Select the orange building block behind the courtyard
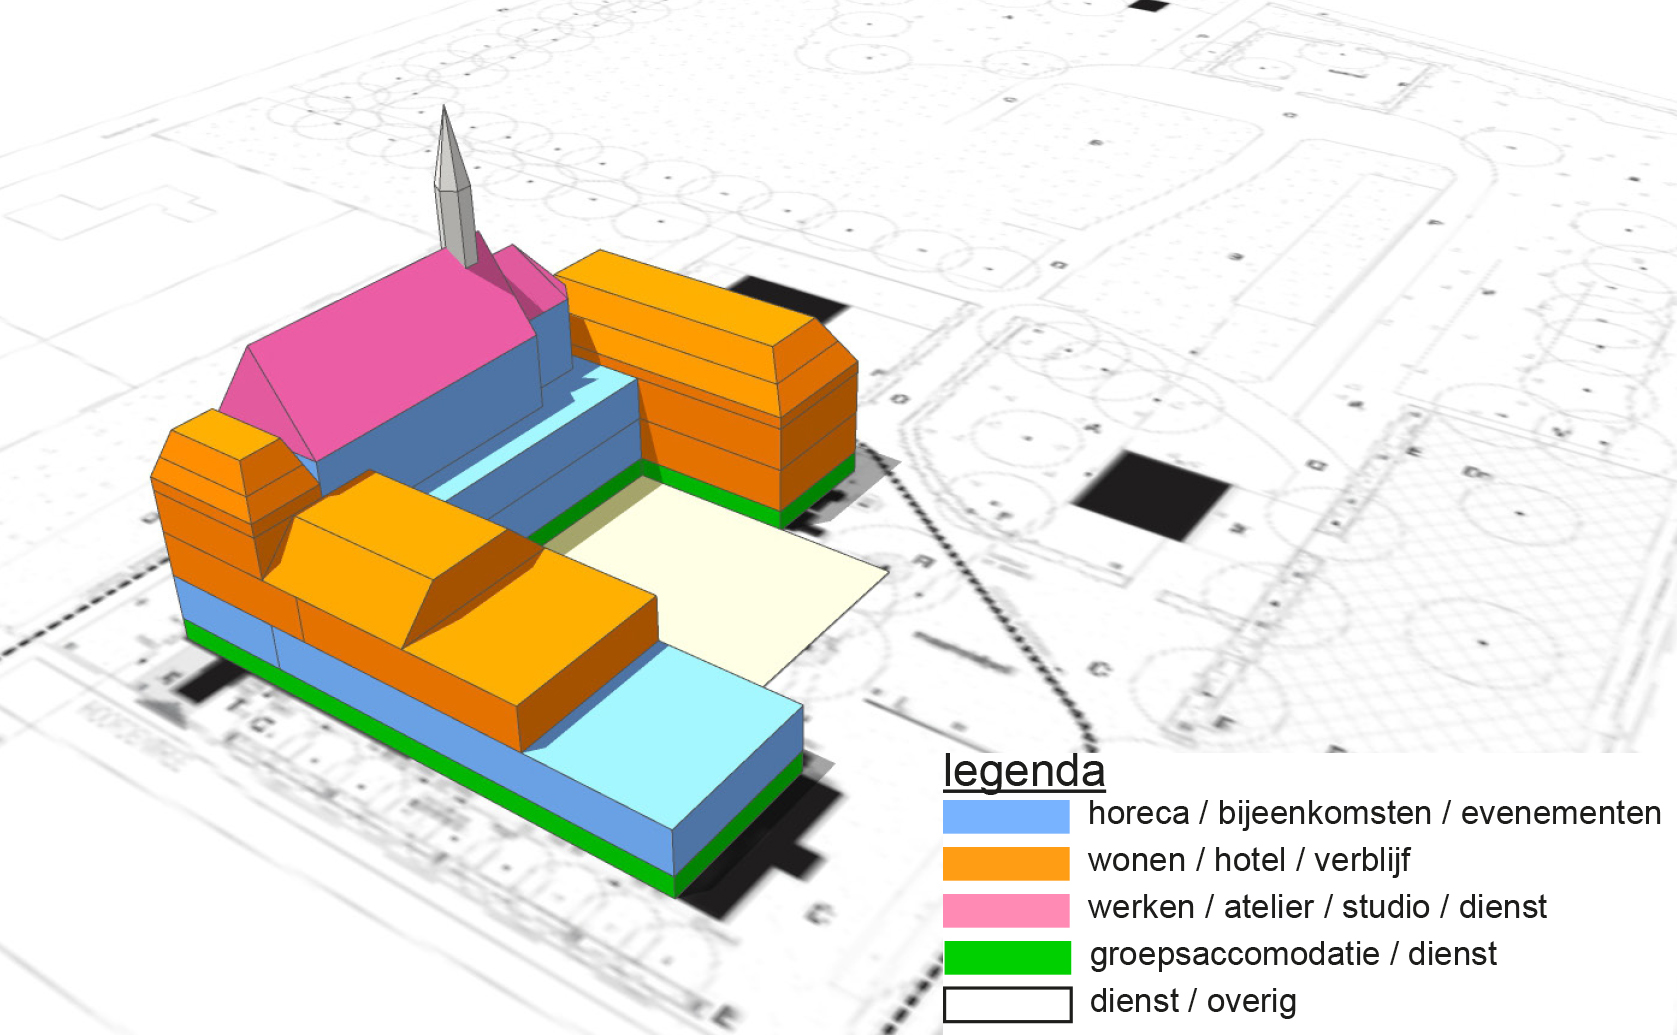 tap(710, 390)
